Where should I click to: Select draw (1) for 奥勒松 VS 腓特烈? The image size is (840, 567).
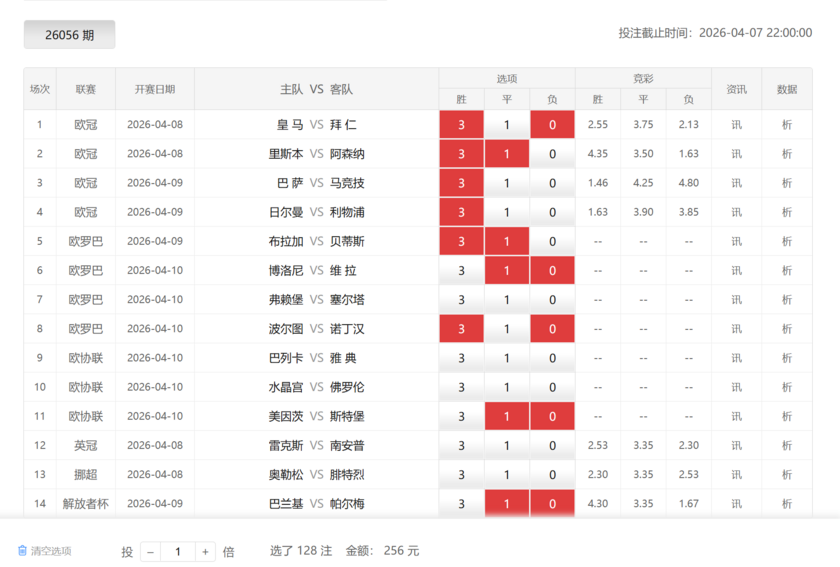coord(507,475)
